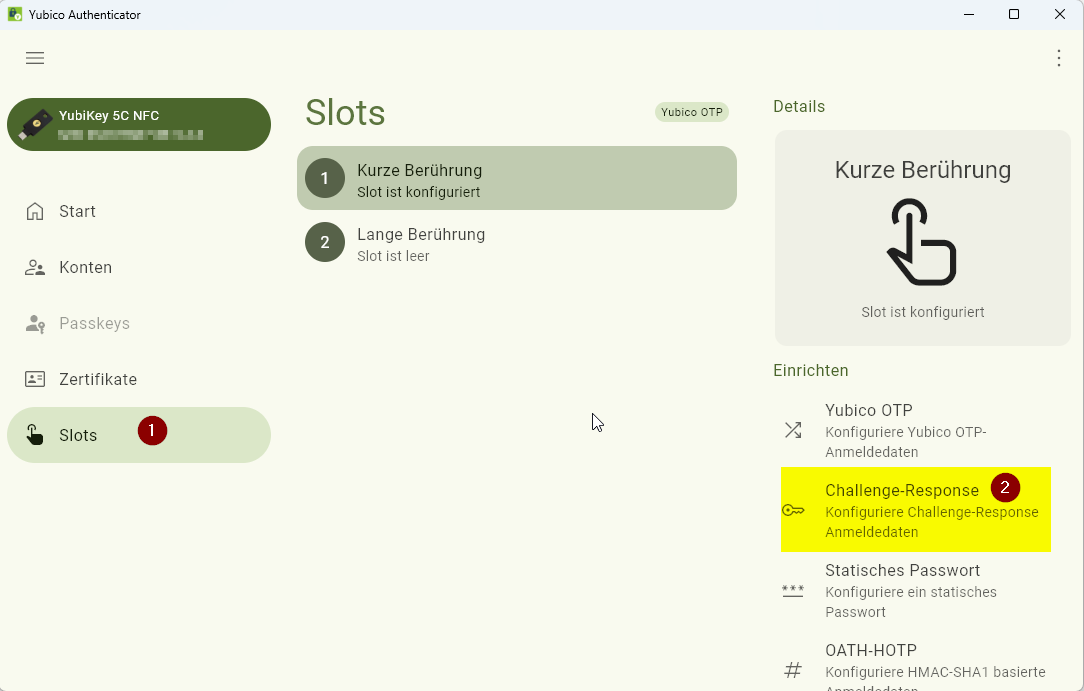Screen dimensions: 1084x691
Task: Configure Yubico OTP credentials
Action: point(916,430)
